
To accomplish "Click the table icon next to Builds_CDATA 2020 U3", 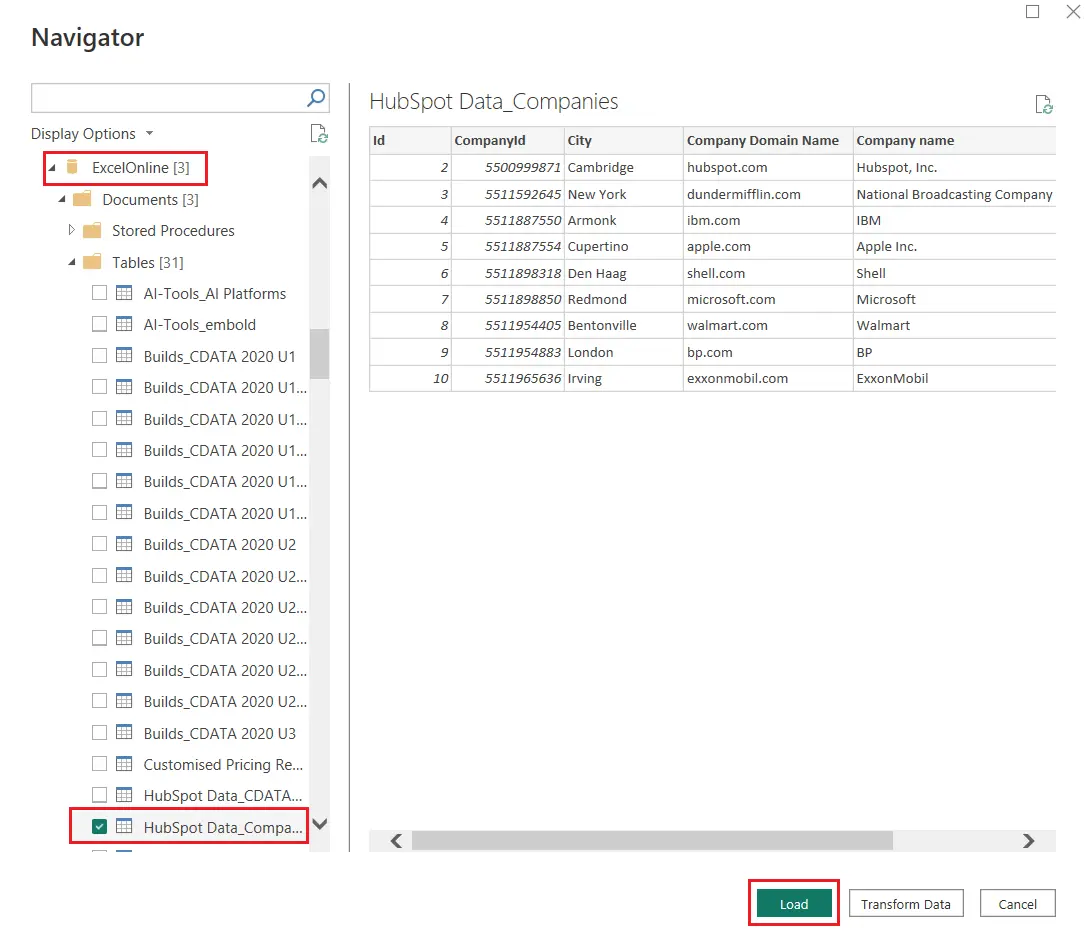I will tap(122, 732).
